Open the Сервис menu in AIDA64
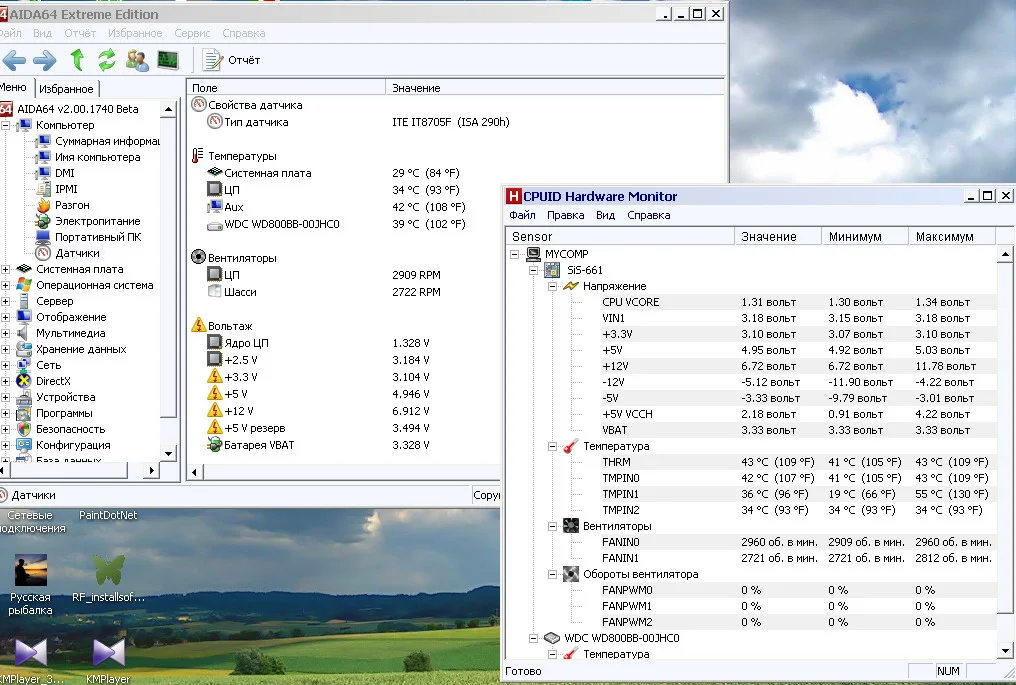1016x685 pixels. point(193,33)
